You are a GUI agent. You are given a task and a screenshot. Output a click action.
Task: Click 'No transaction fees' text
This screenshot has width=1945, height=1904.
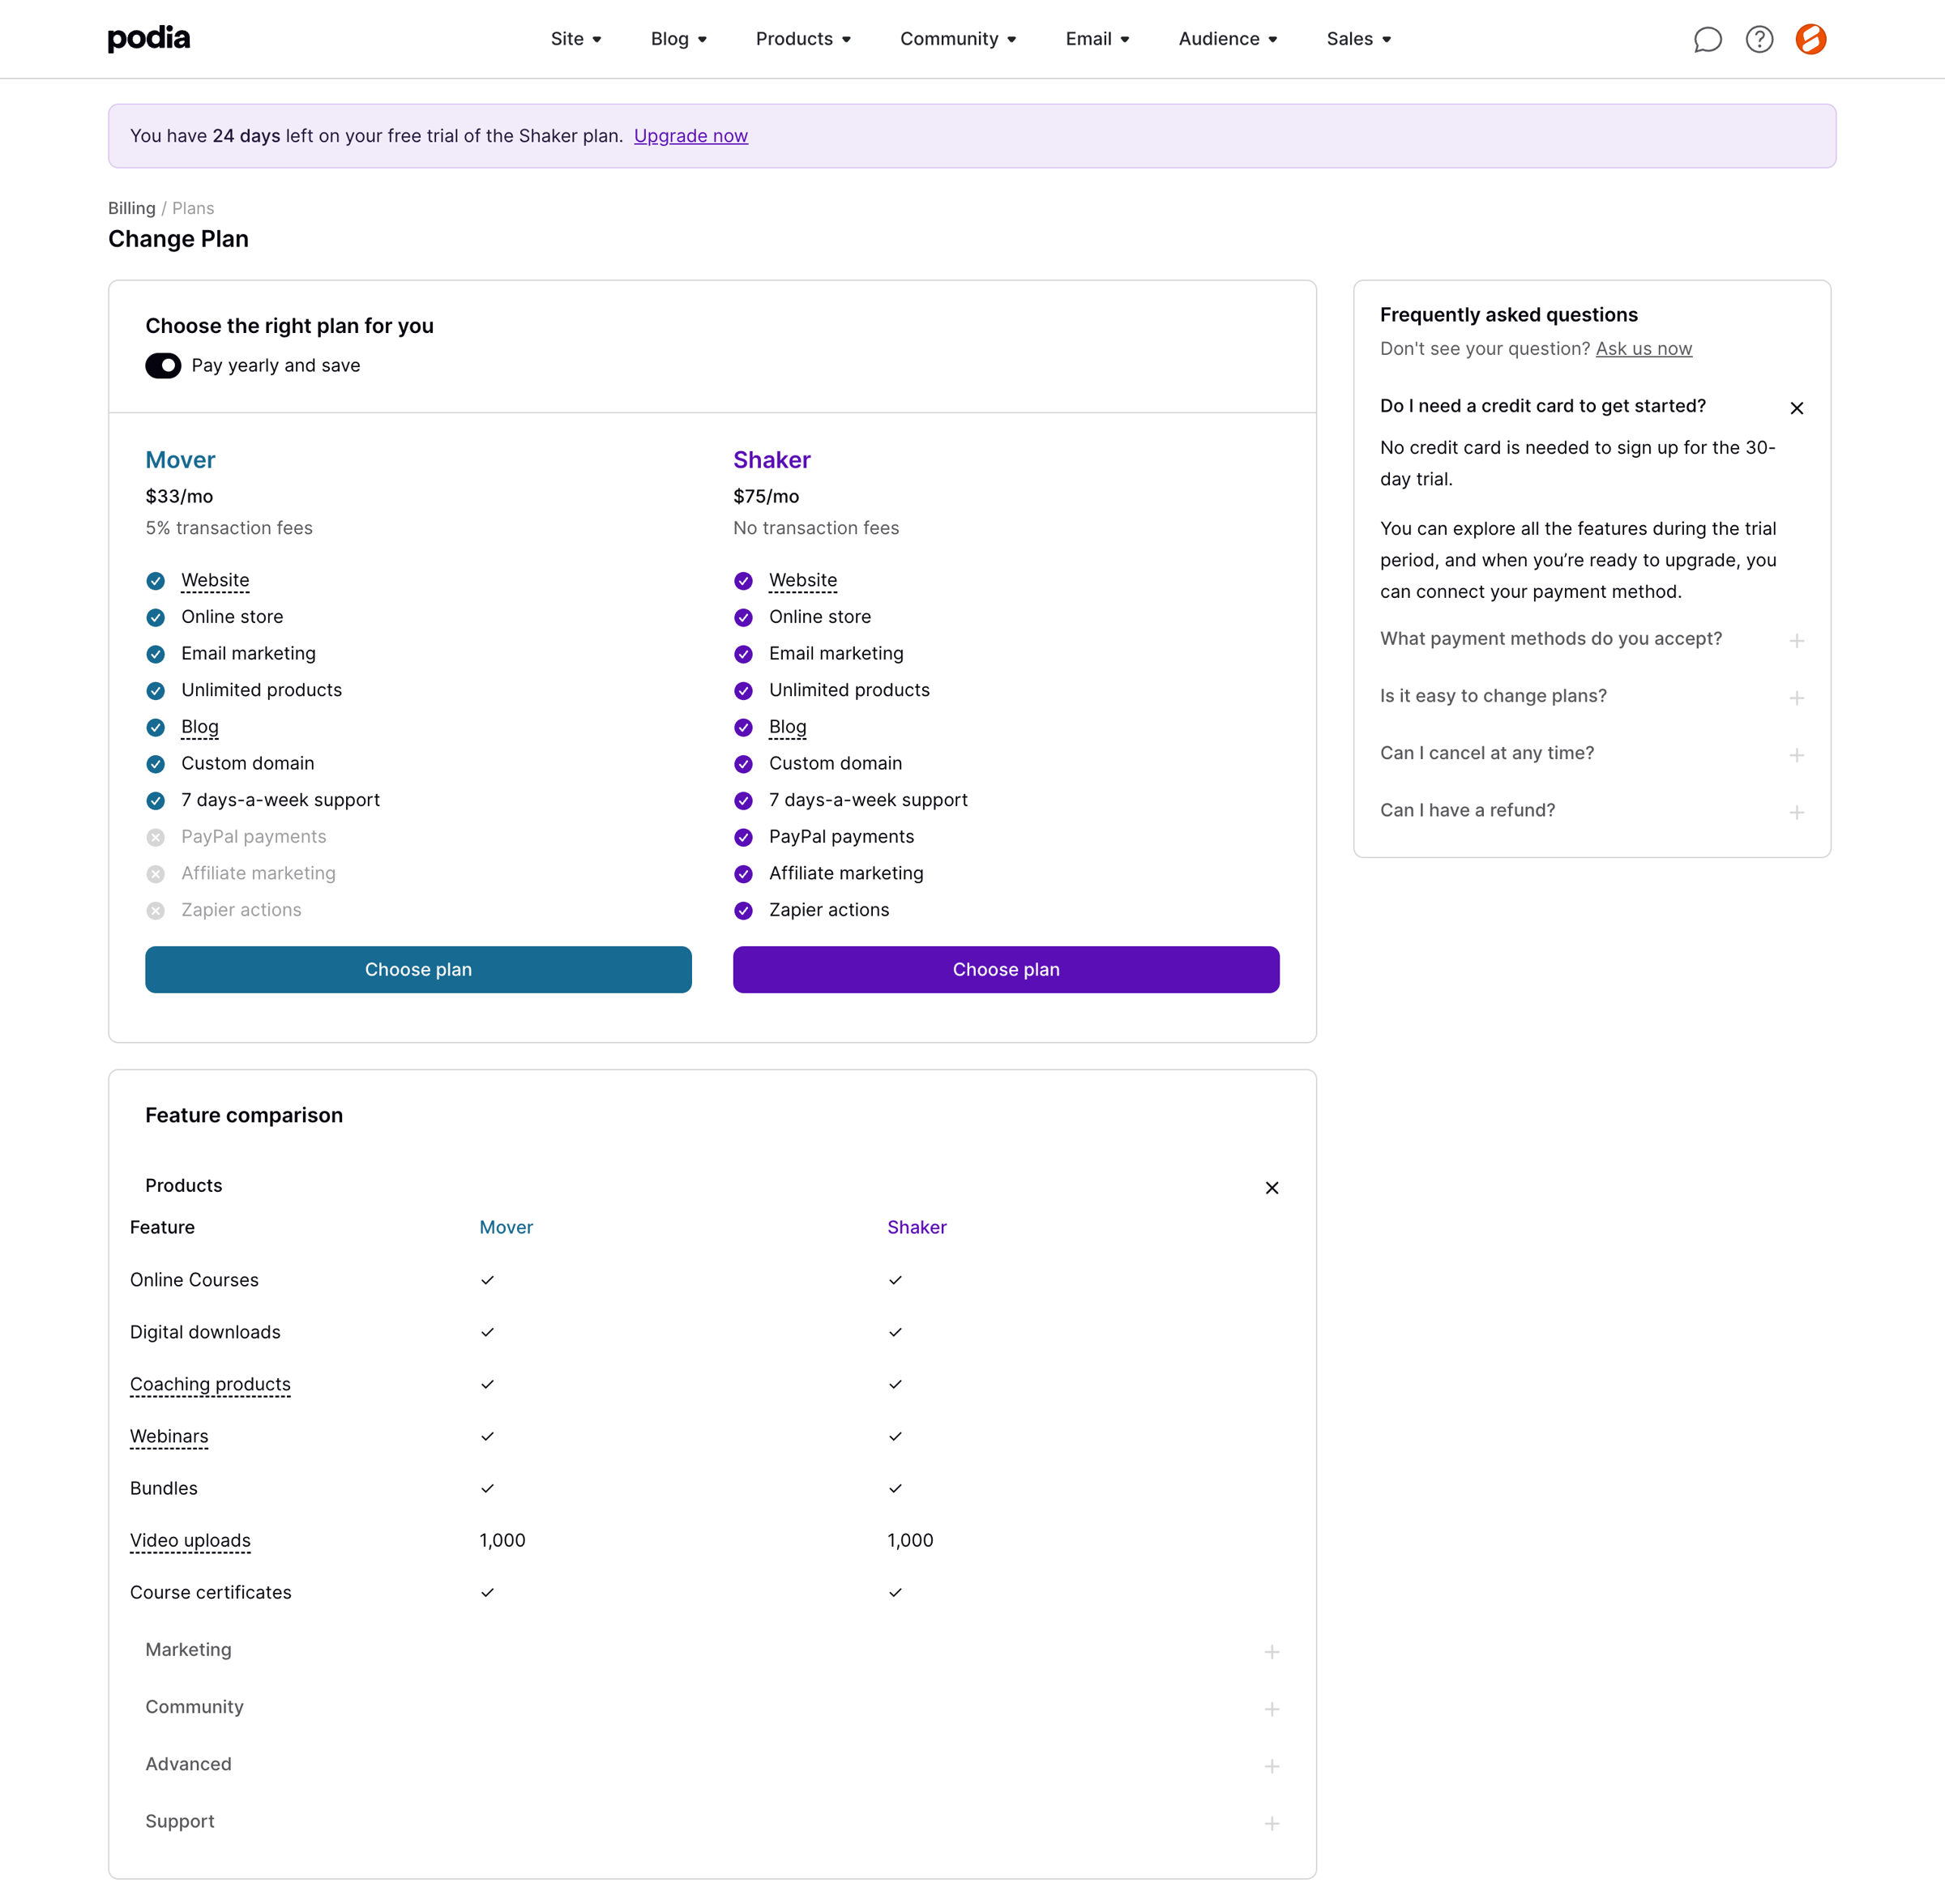tap(816, 528)
